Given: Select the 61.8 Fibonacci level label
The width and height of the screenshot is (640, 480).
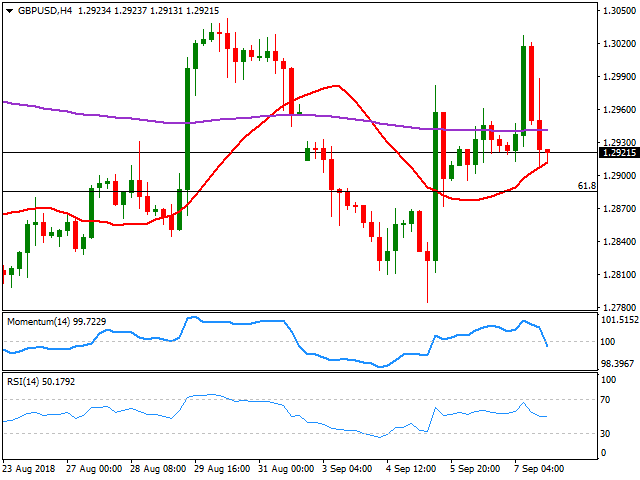Looking at the screenshot, I should click(588, 185).
